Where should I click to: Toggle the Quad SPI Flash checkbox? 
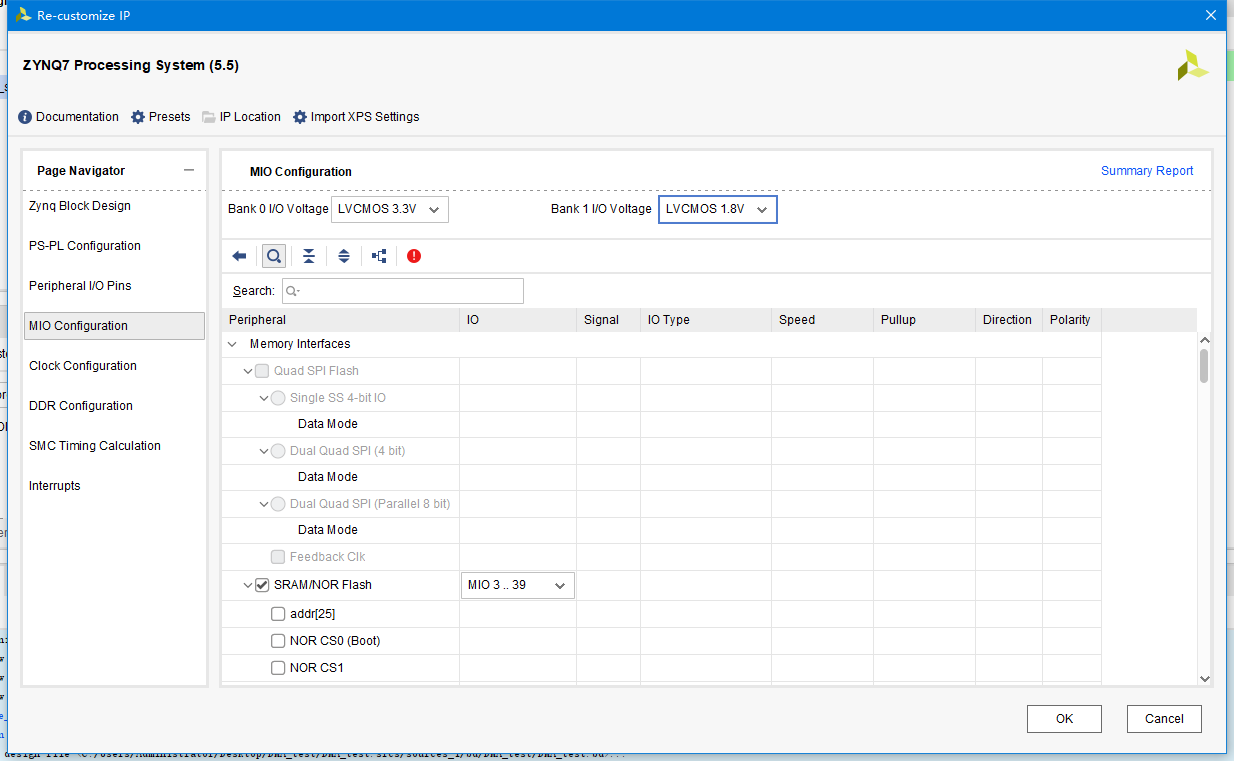click(262, 371)
